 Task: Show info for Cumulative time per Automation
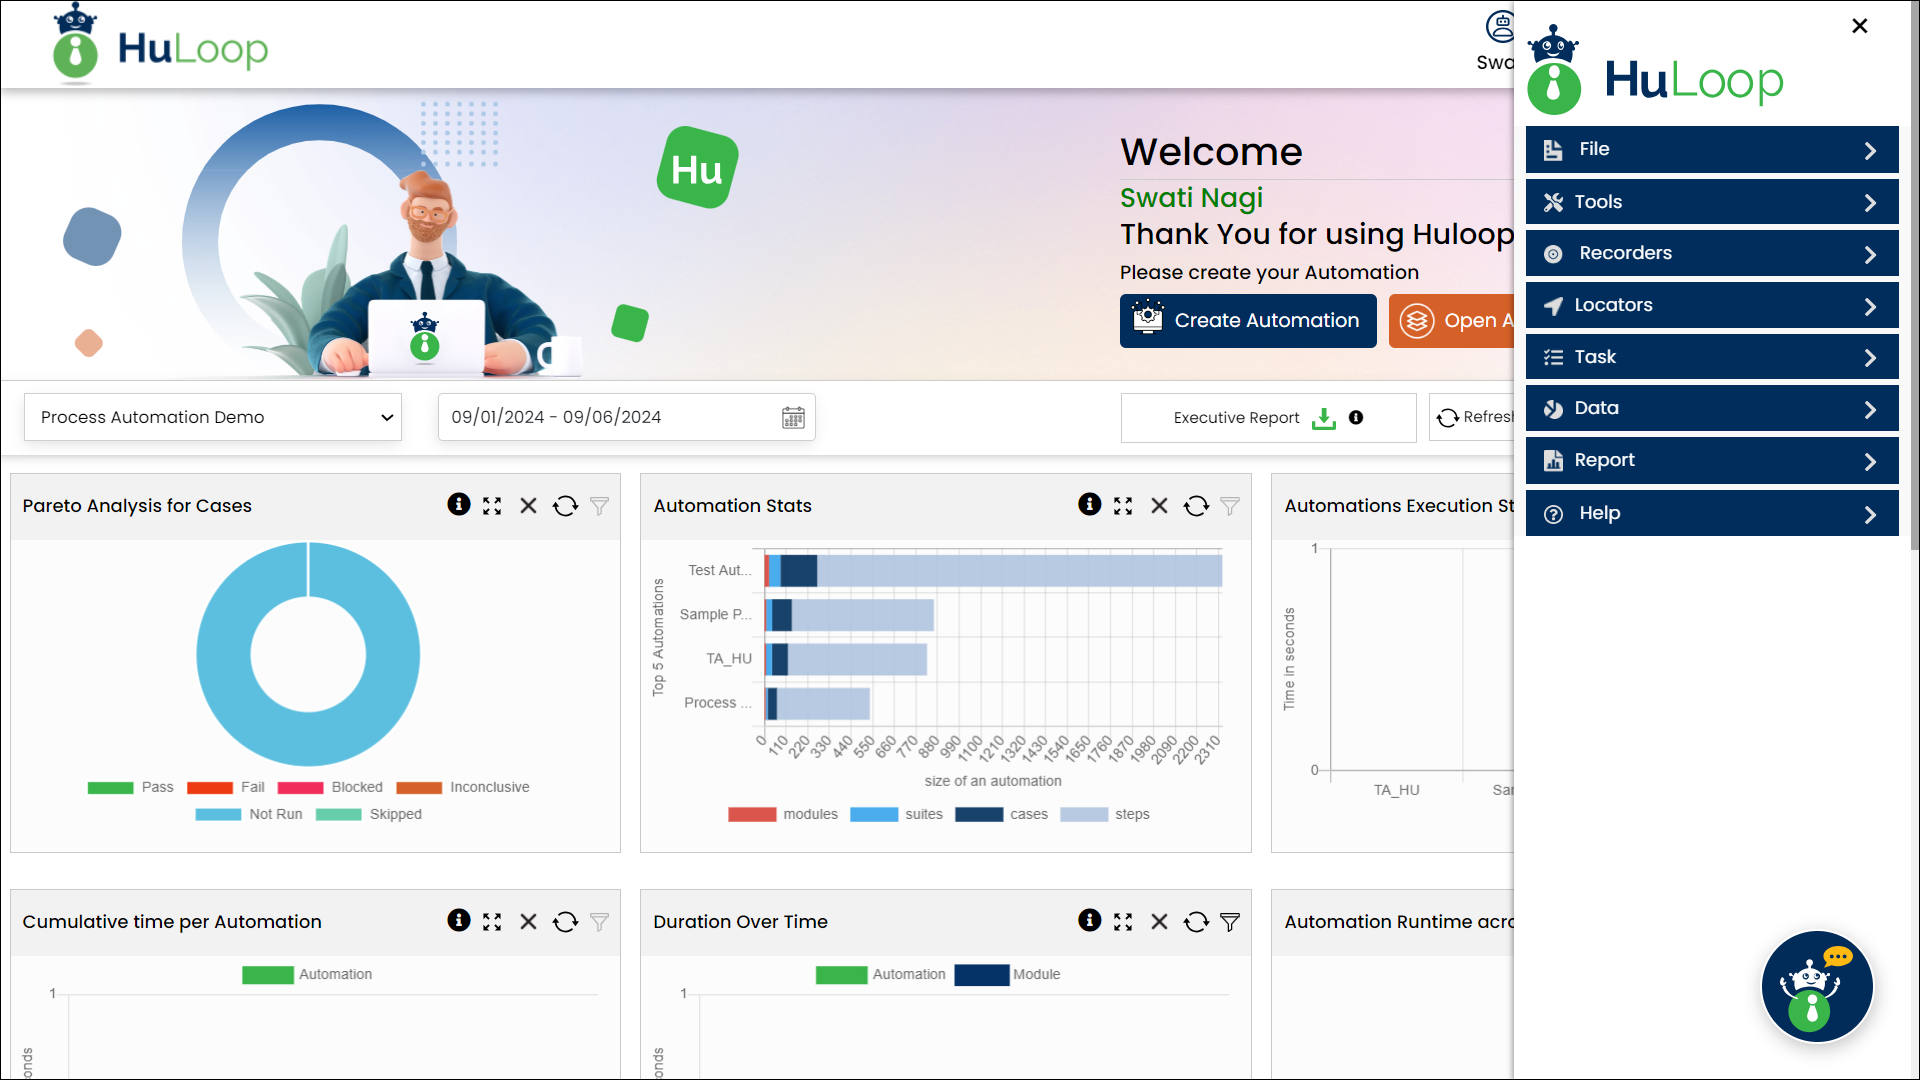coord(459,920)
